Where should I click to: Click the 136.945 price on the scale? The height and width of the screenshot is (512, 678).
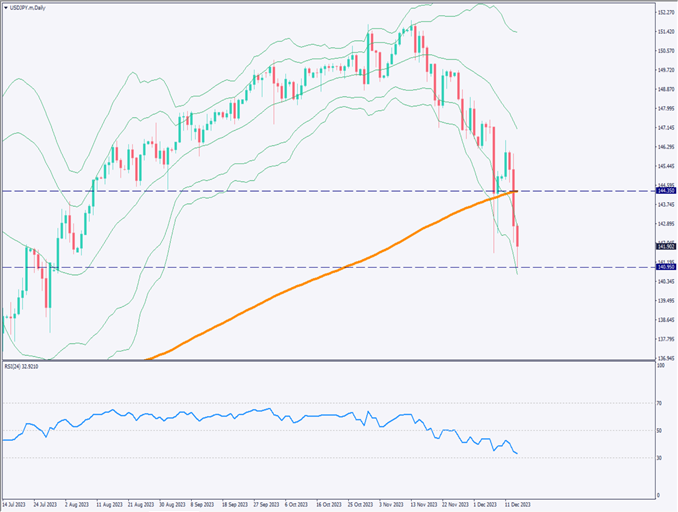(x=664, y=357)
